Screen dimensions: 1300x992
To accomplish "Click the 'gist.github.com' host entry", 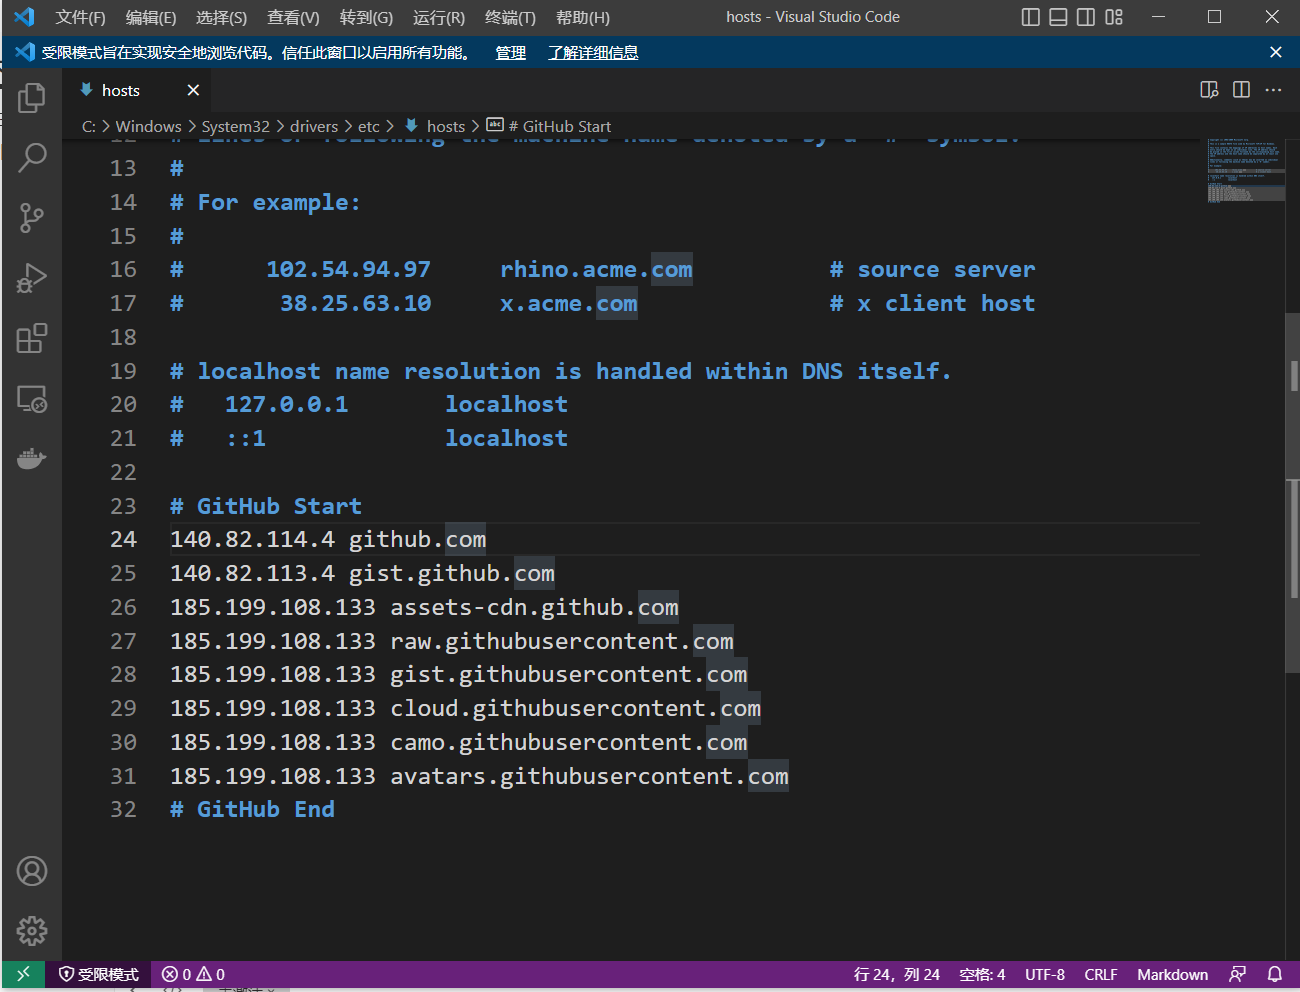I will [x=451, y=573].
